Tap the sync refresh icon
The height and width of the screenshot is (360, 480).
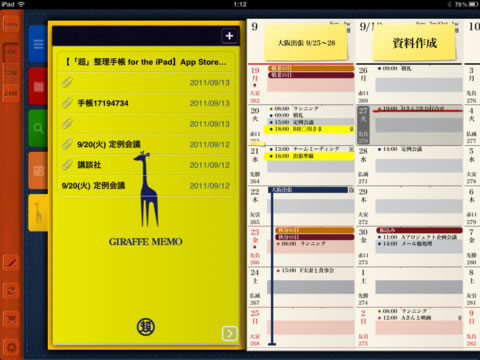pos(11,291)
